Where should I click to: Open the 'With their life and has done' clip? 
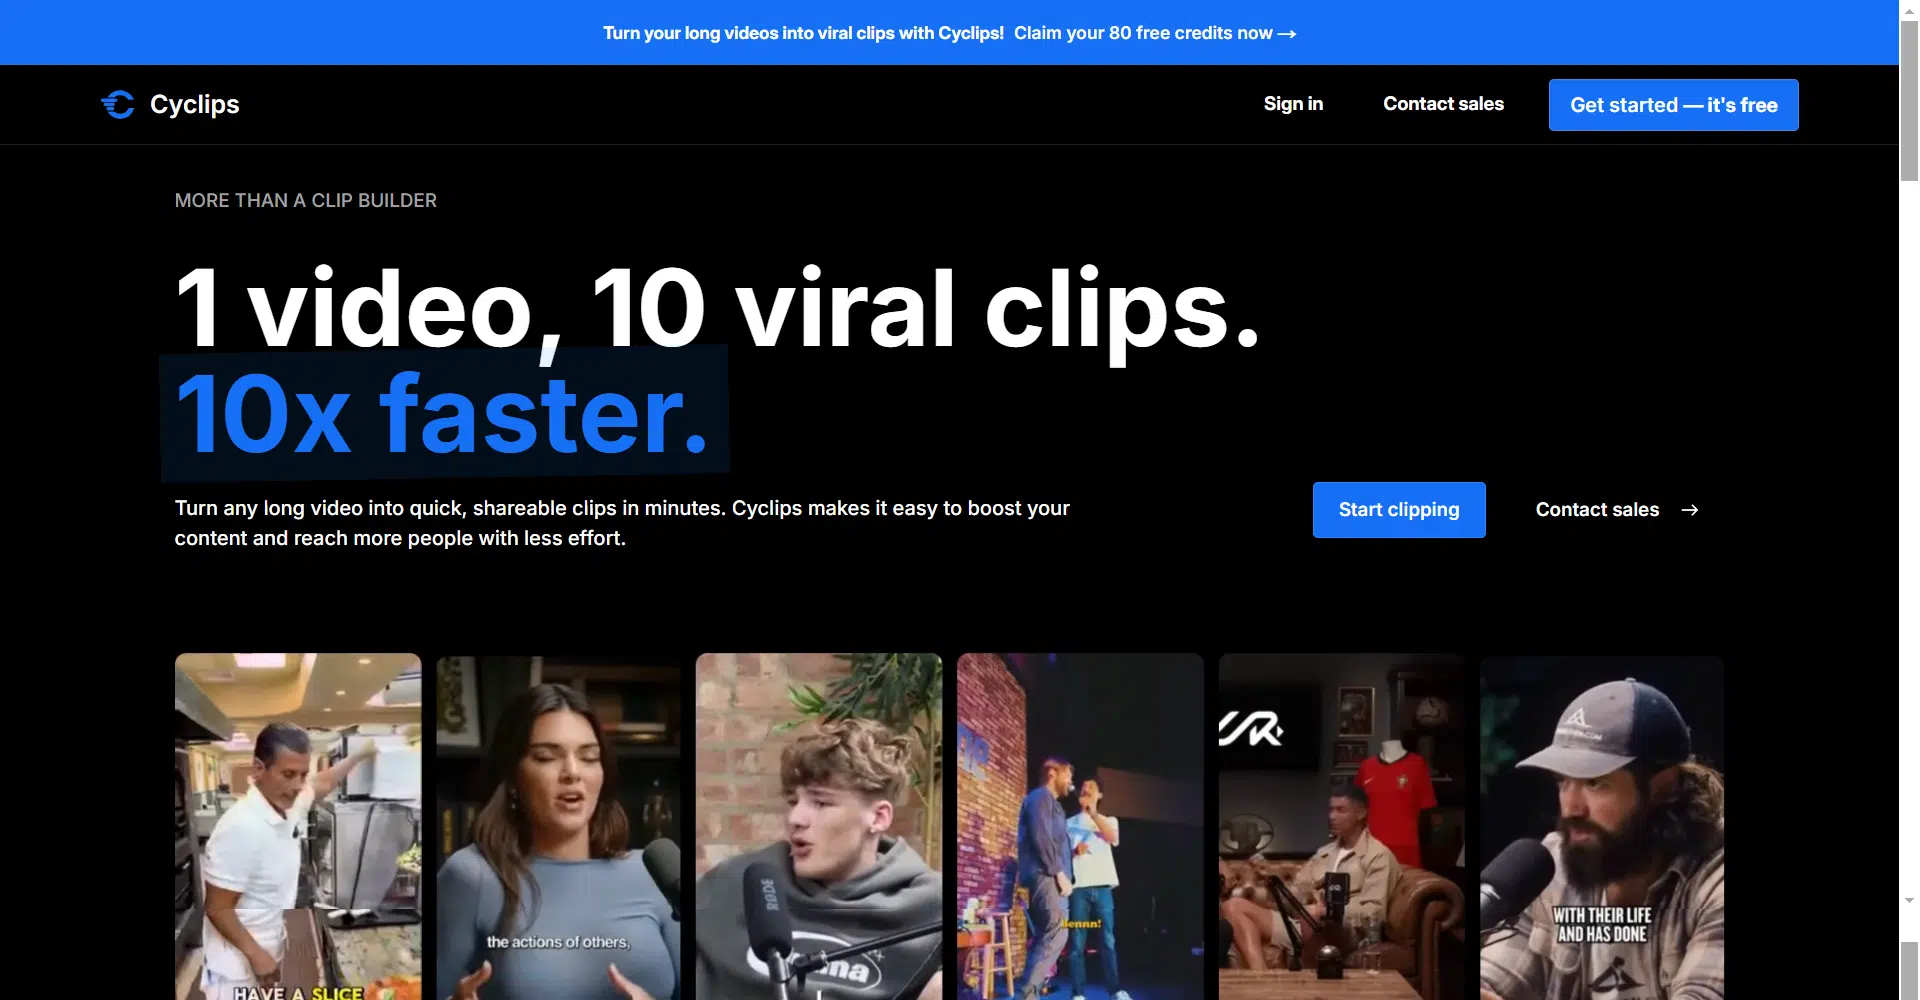[1601, 825]
